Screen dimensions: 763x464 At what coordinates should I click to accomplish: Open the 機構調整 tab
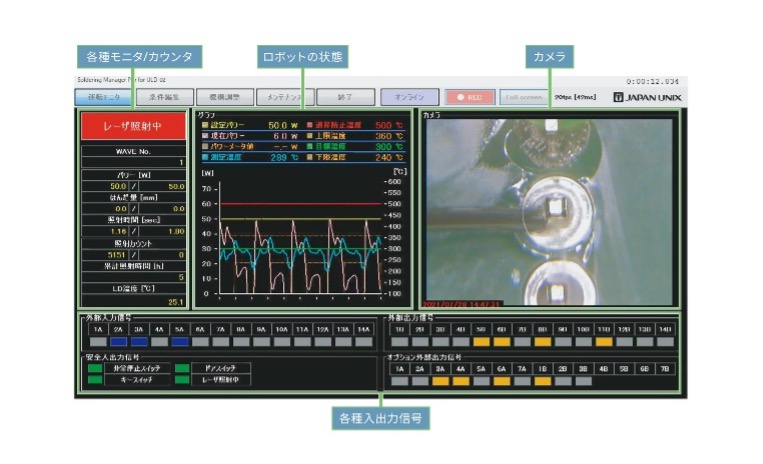[225, 97]
